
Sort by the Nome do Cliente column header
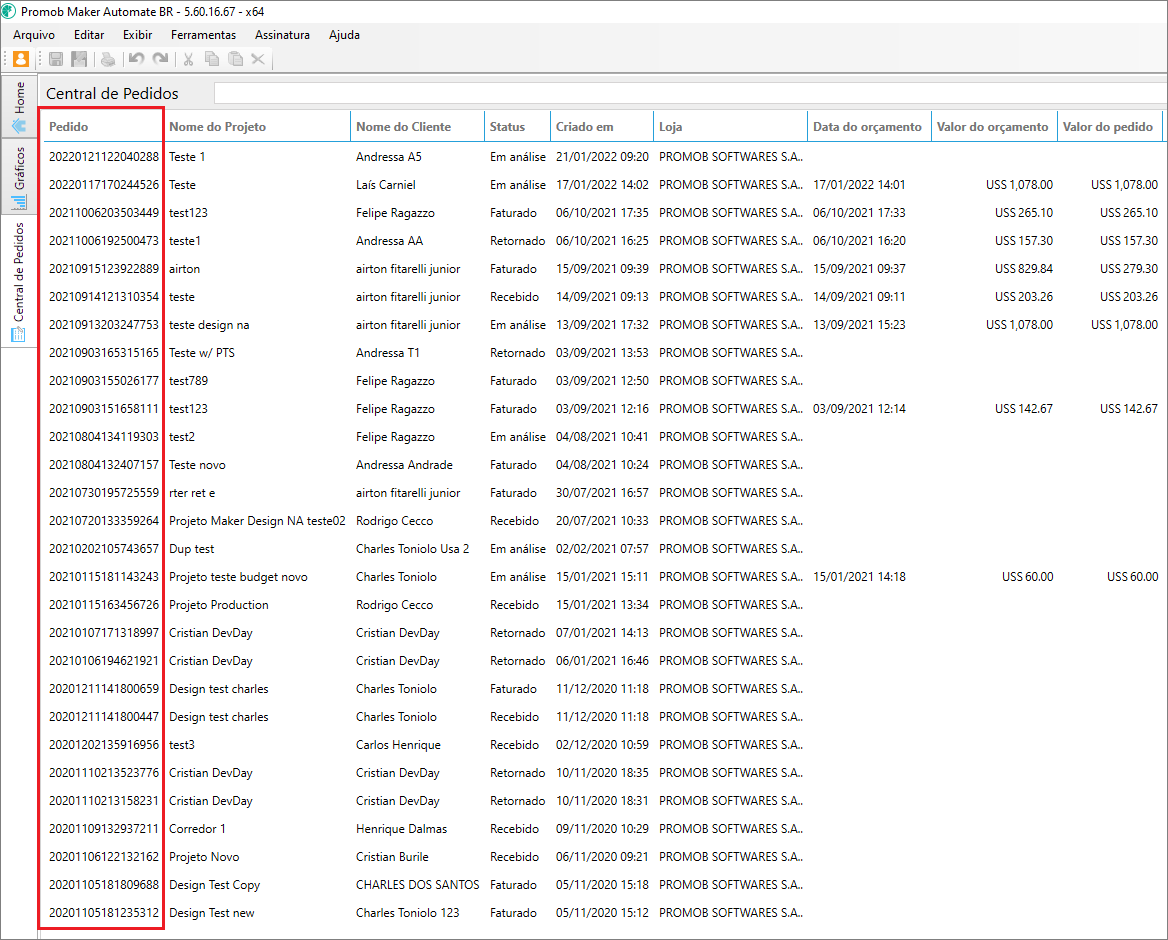(417, 127)
